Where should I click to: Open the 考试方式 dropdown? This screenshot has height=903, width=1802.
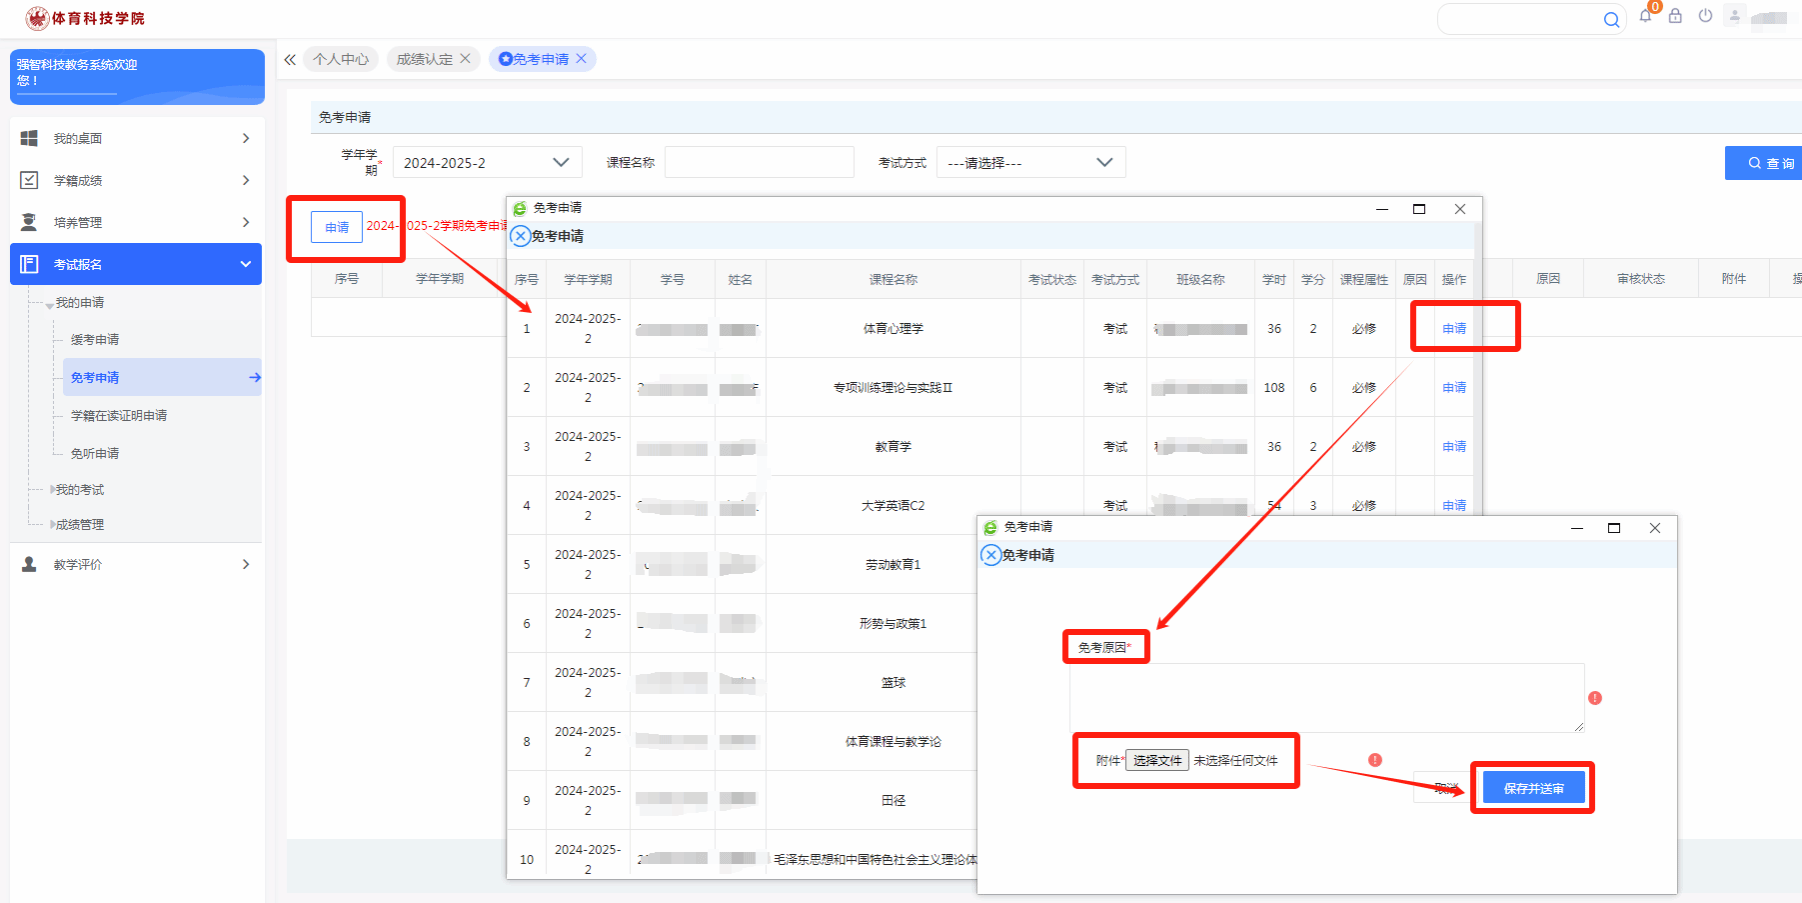(1030, 162)
